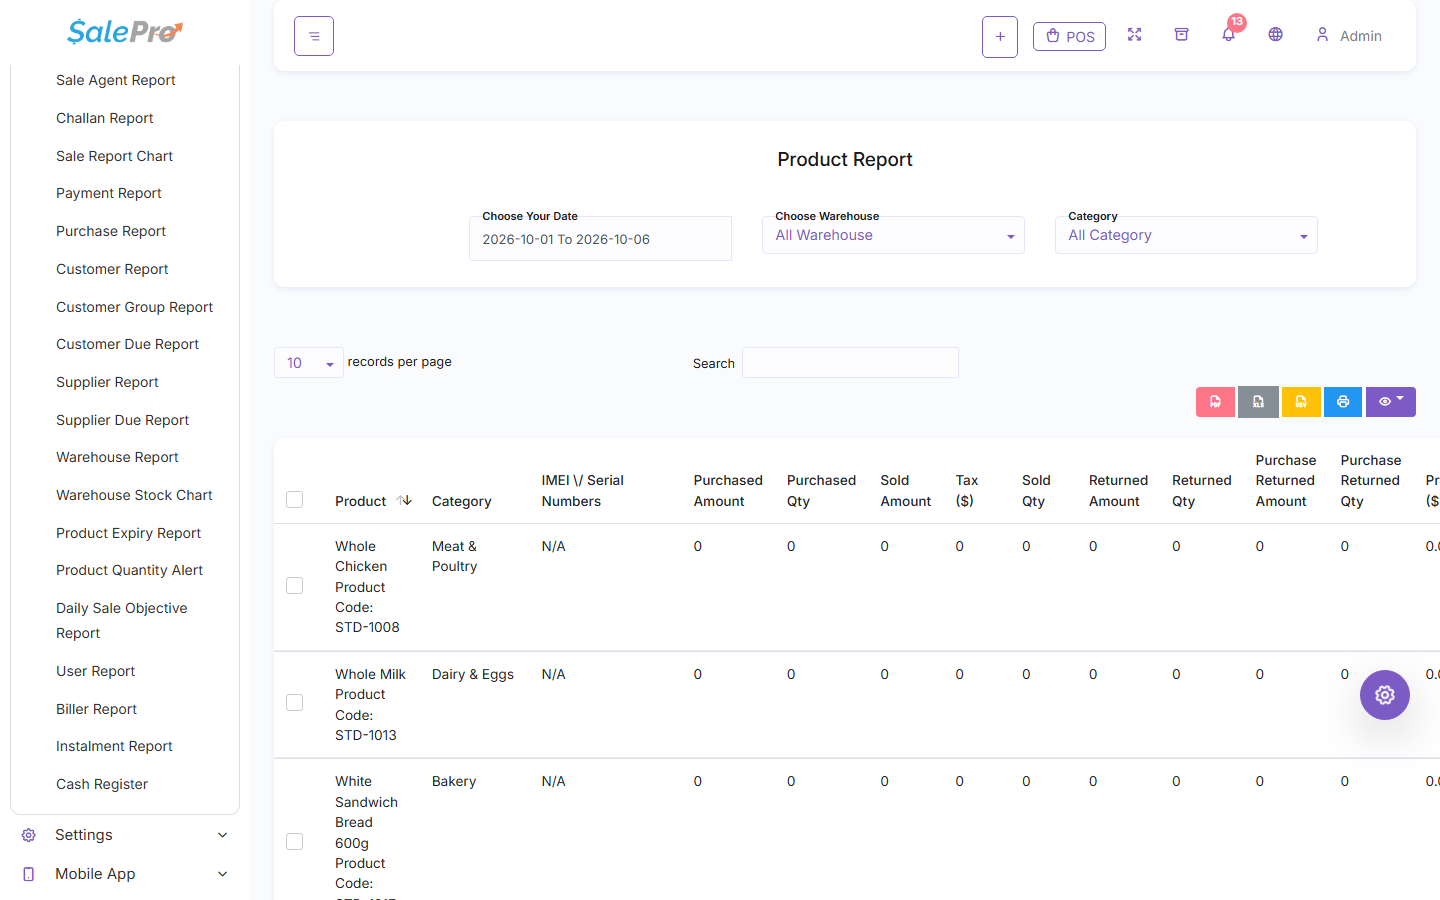Open the language globe menu
1440x900 pixels.
[x=1275, y=35]
